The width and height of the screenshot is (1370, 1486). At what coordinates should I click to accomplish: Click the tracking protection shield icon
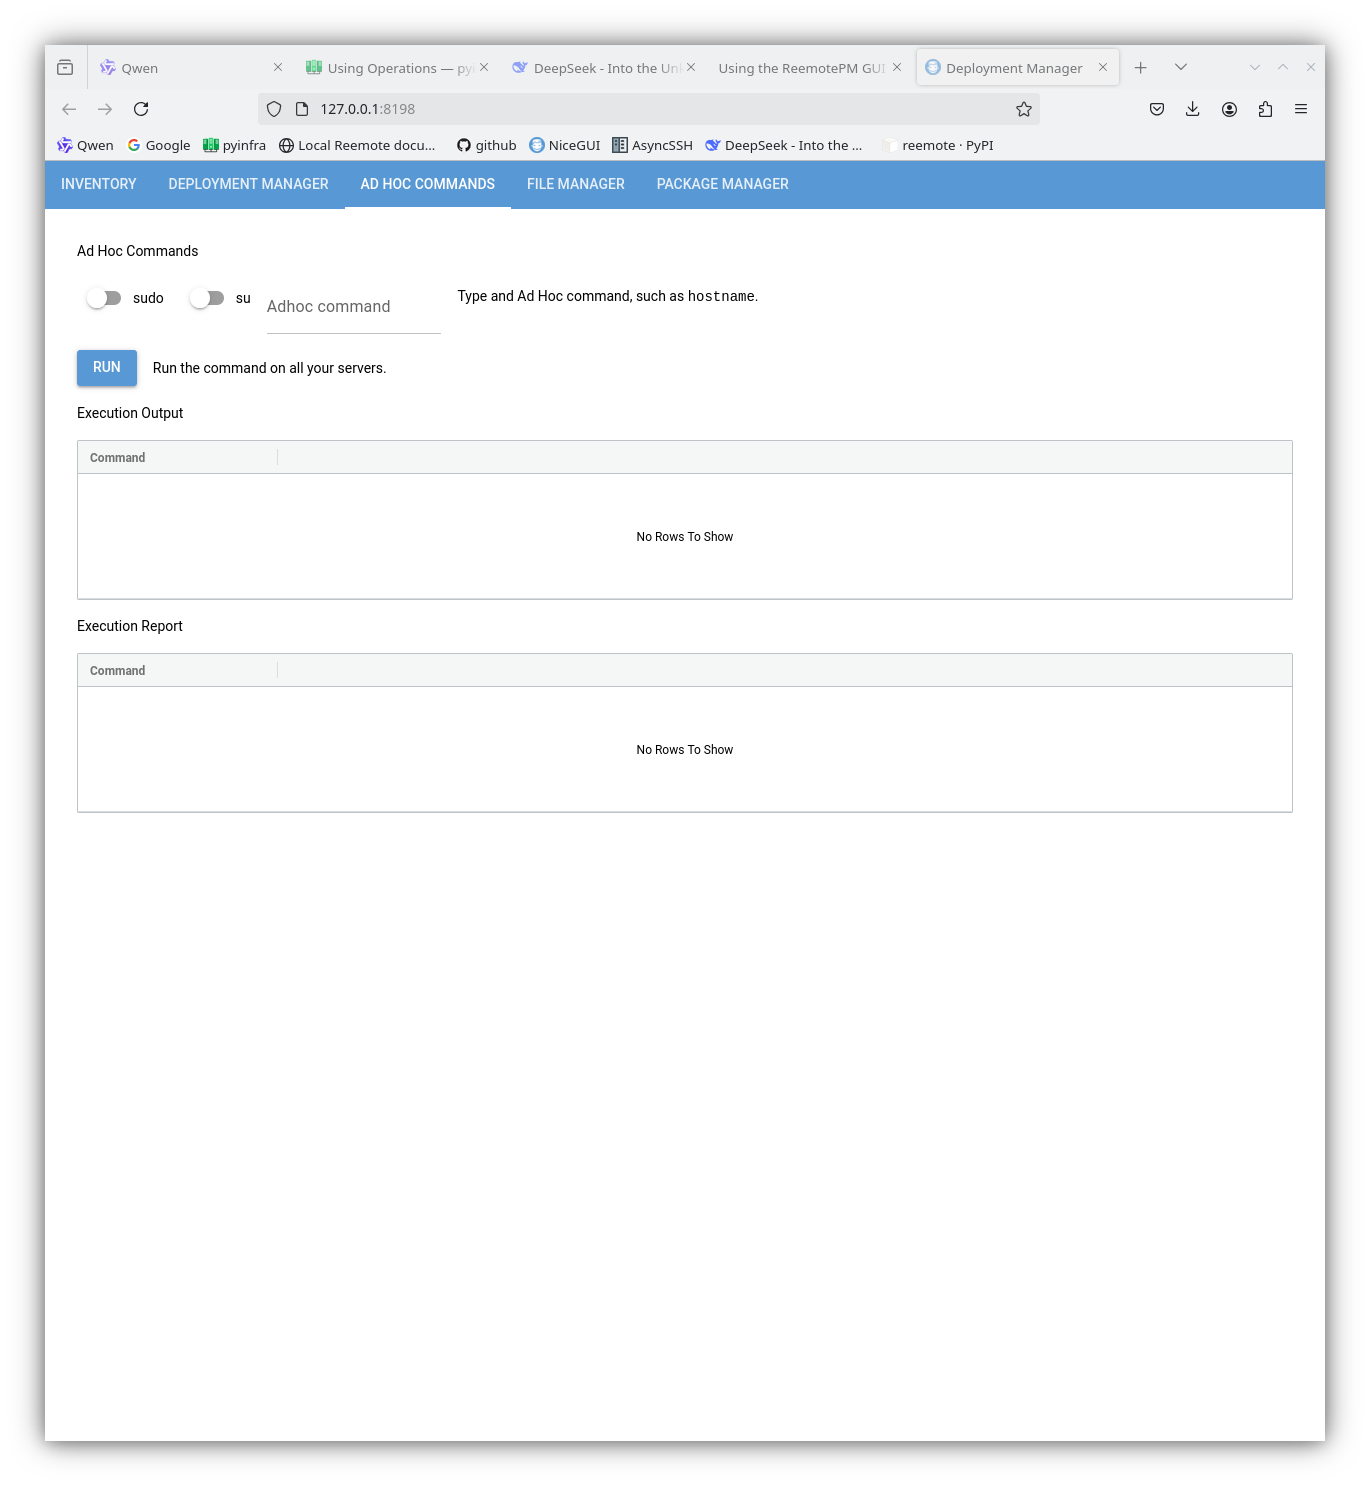(x=274, y=109)
